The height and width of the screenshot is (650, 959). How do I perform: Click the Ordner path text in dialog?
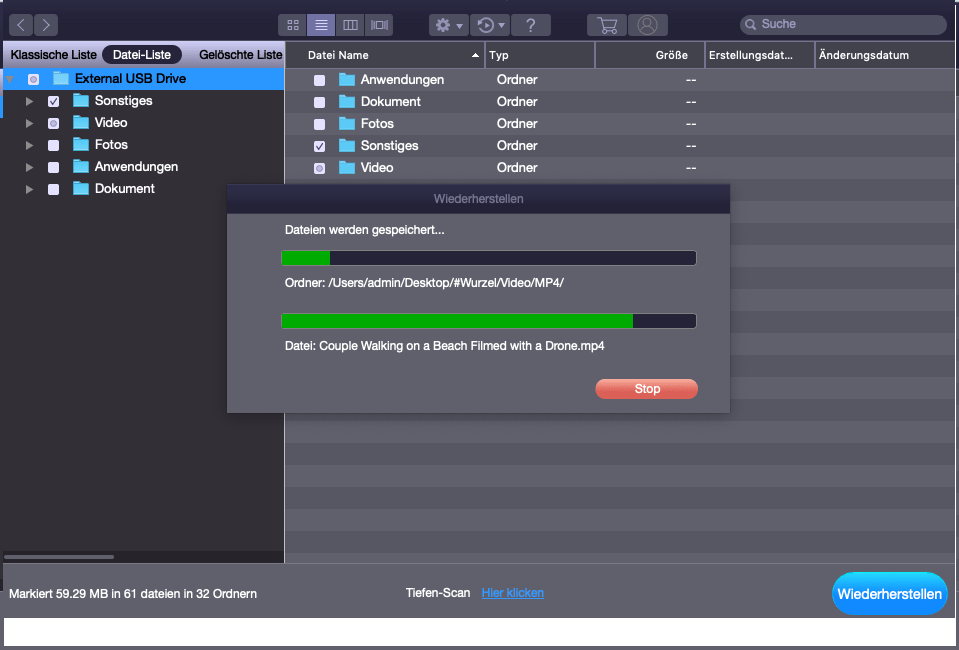(x=424, y=283)
